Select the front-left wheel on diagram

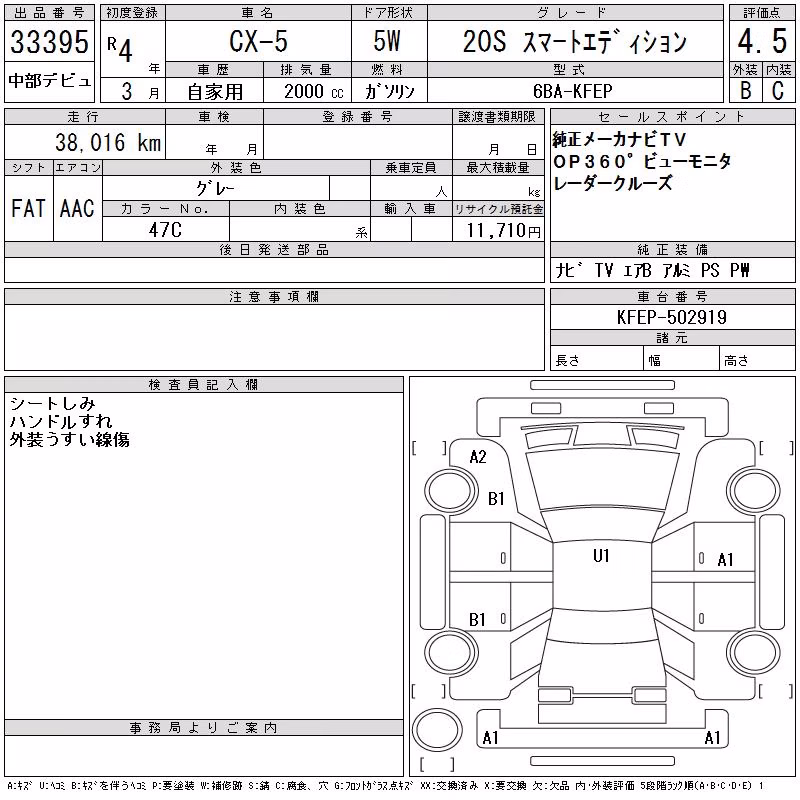pos(452,490)
